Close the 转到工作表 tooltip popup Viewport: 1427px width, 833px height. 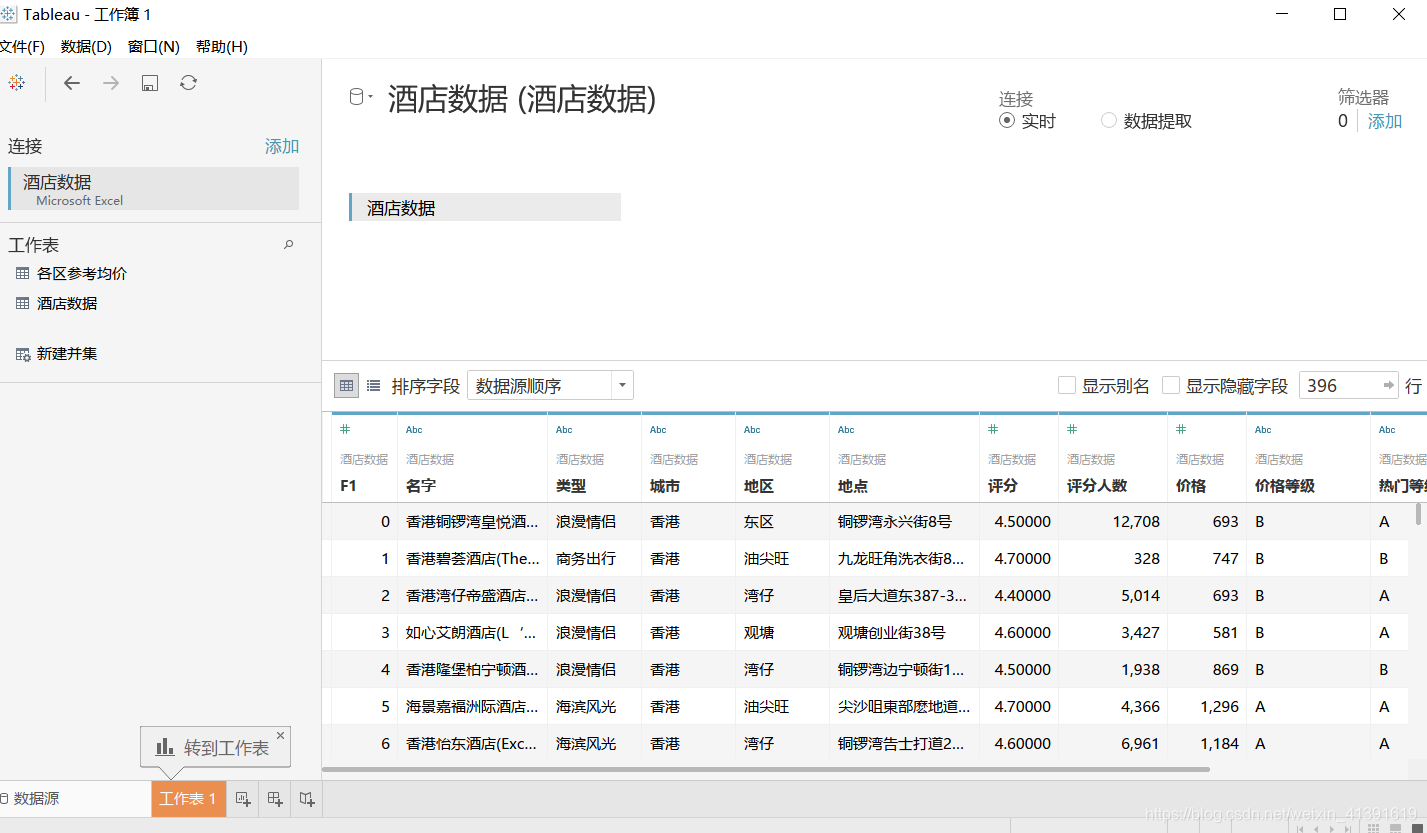pyautogui.click(x=280, y=735)
